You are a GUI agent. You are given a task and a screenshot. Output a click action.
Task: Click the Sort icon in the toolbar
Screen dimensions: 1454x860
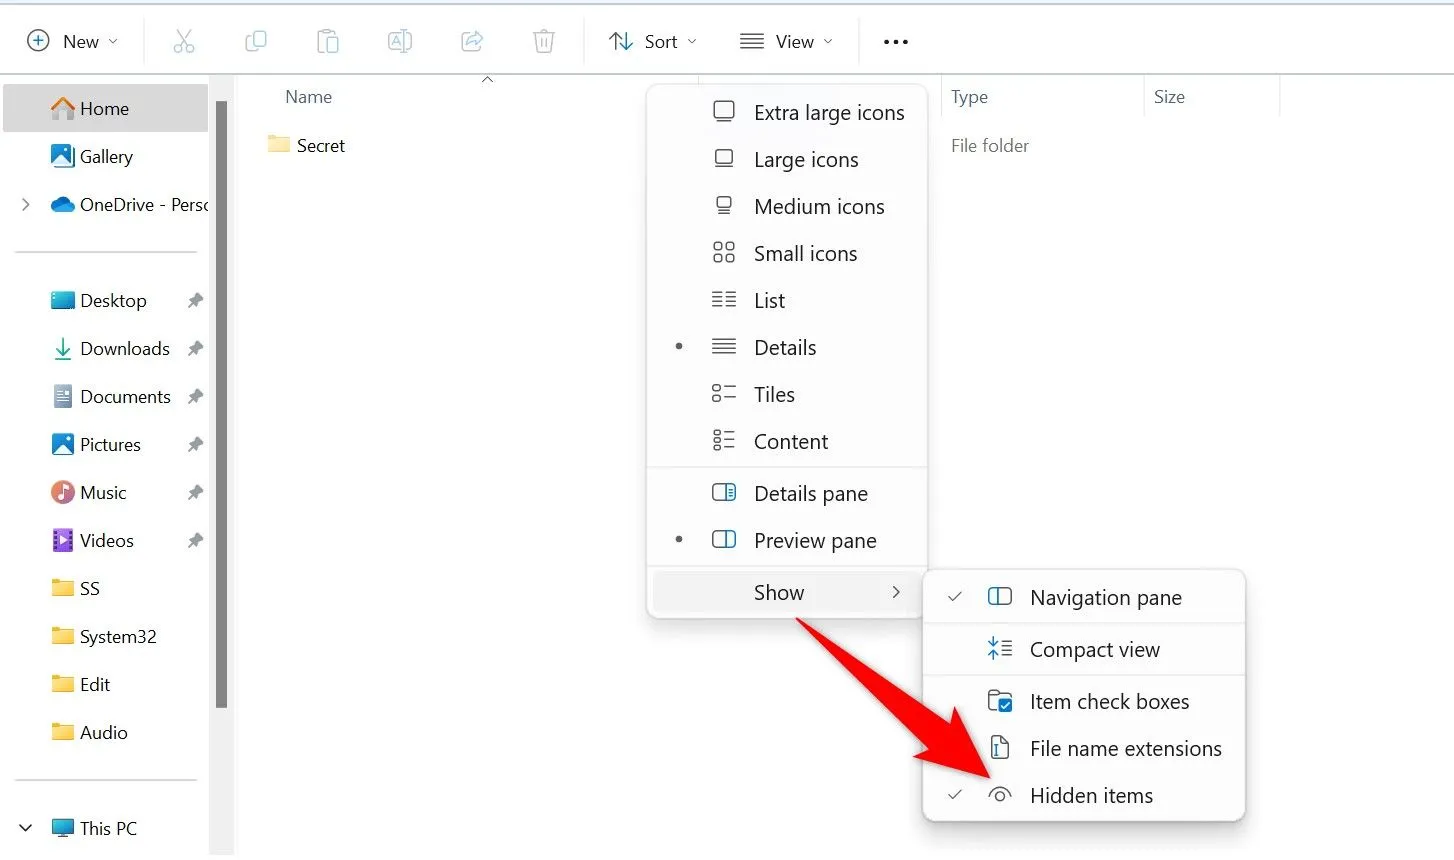[x=651, y=41]
